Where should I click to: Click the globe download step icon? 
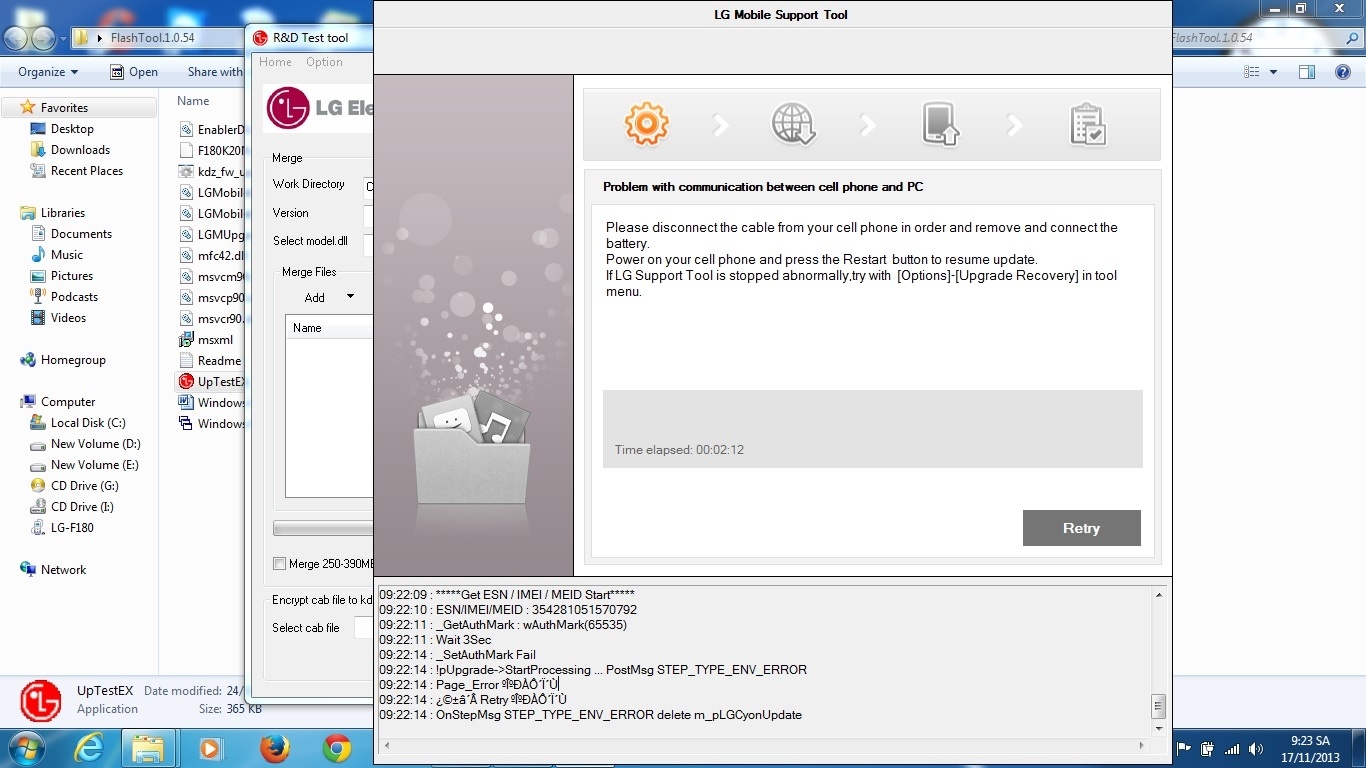click(793, 125)
